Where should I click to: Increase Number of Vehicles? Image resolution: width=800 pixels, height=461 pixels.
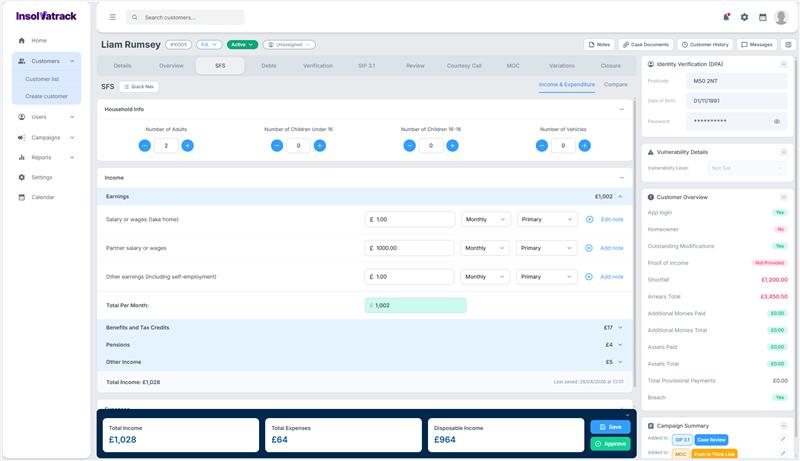pos(585,146)
